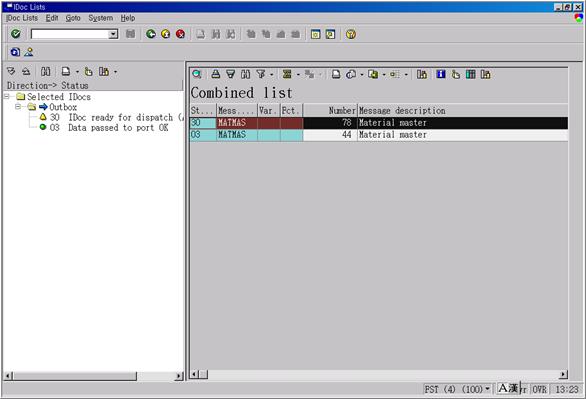586x399 pixels.
Task: Open Help with the yellow question icon
Action: coord(351,34)
